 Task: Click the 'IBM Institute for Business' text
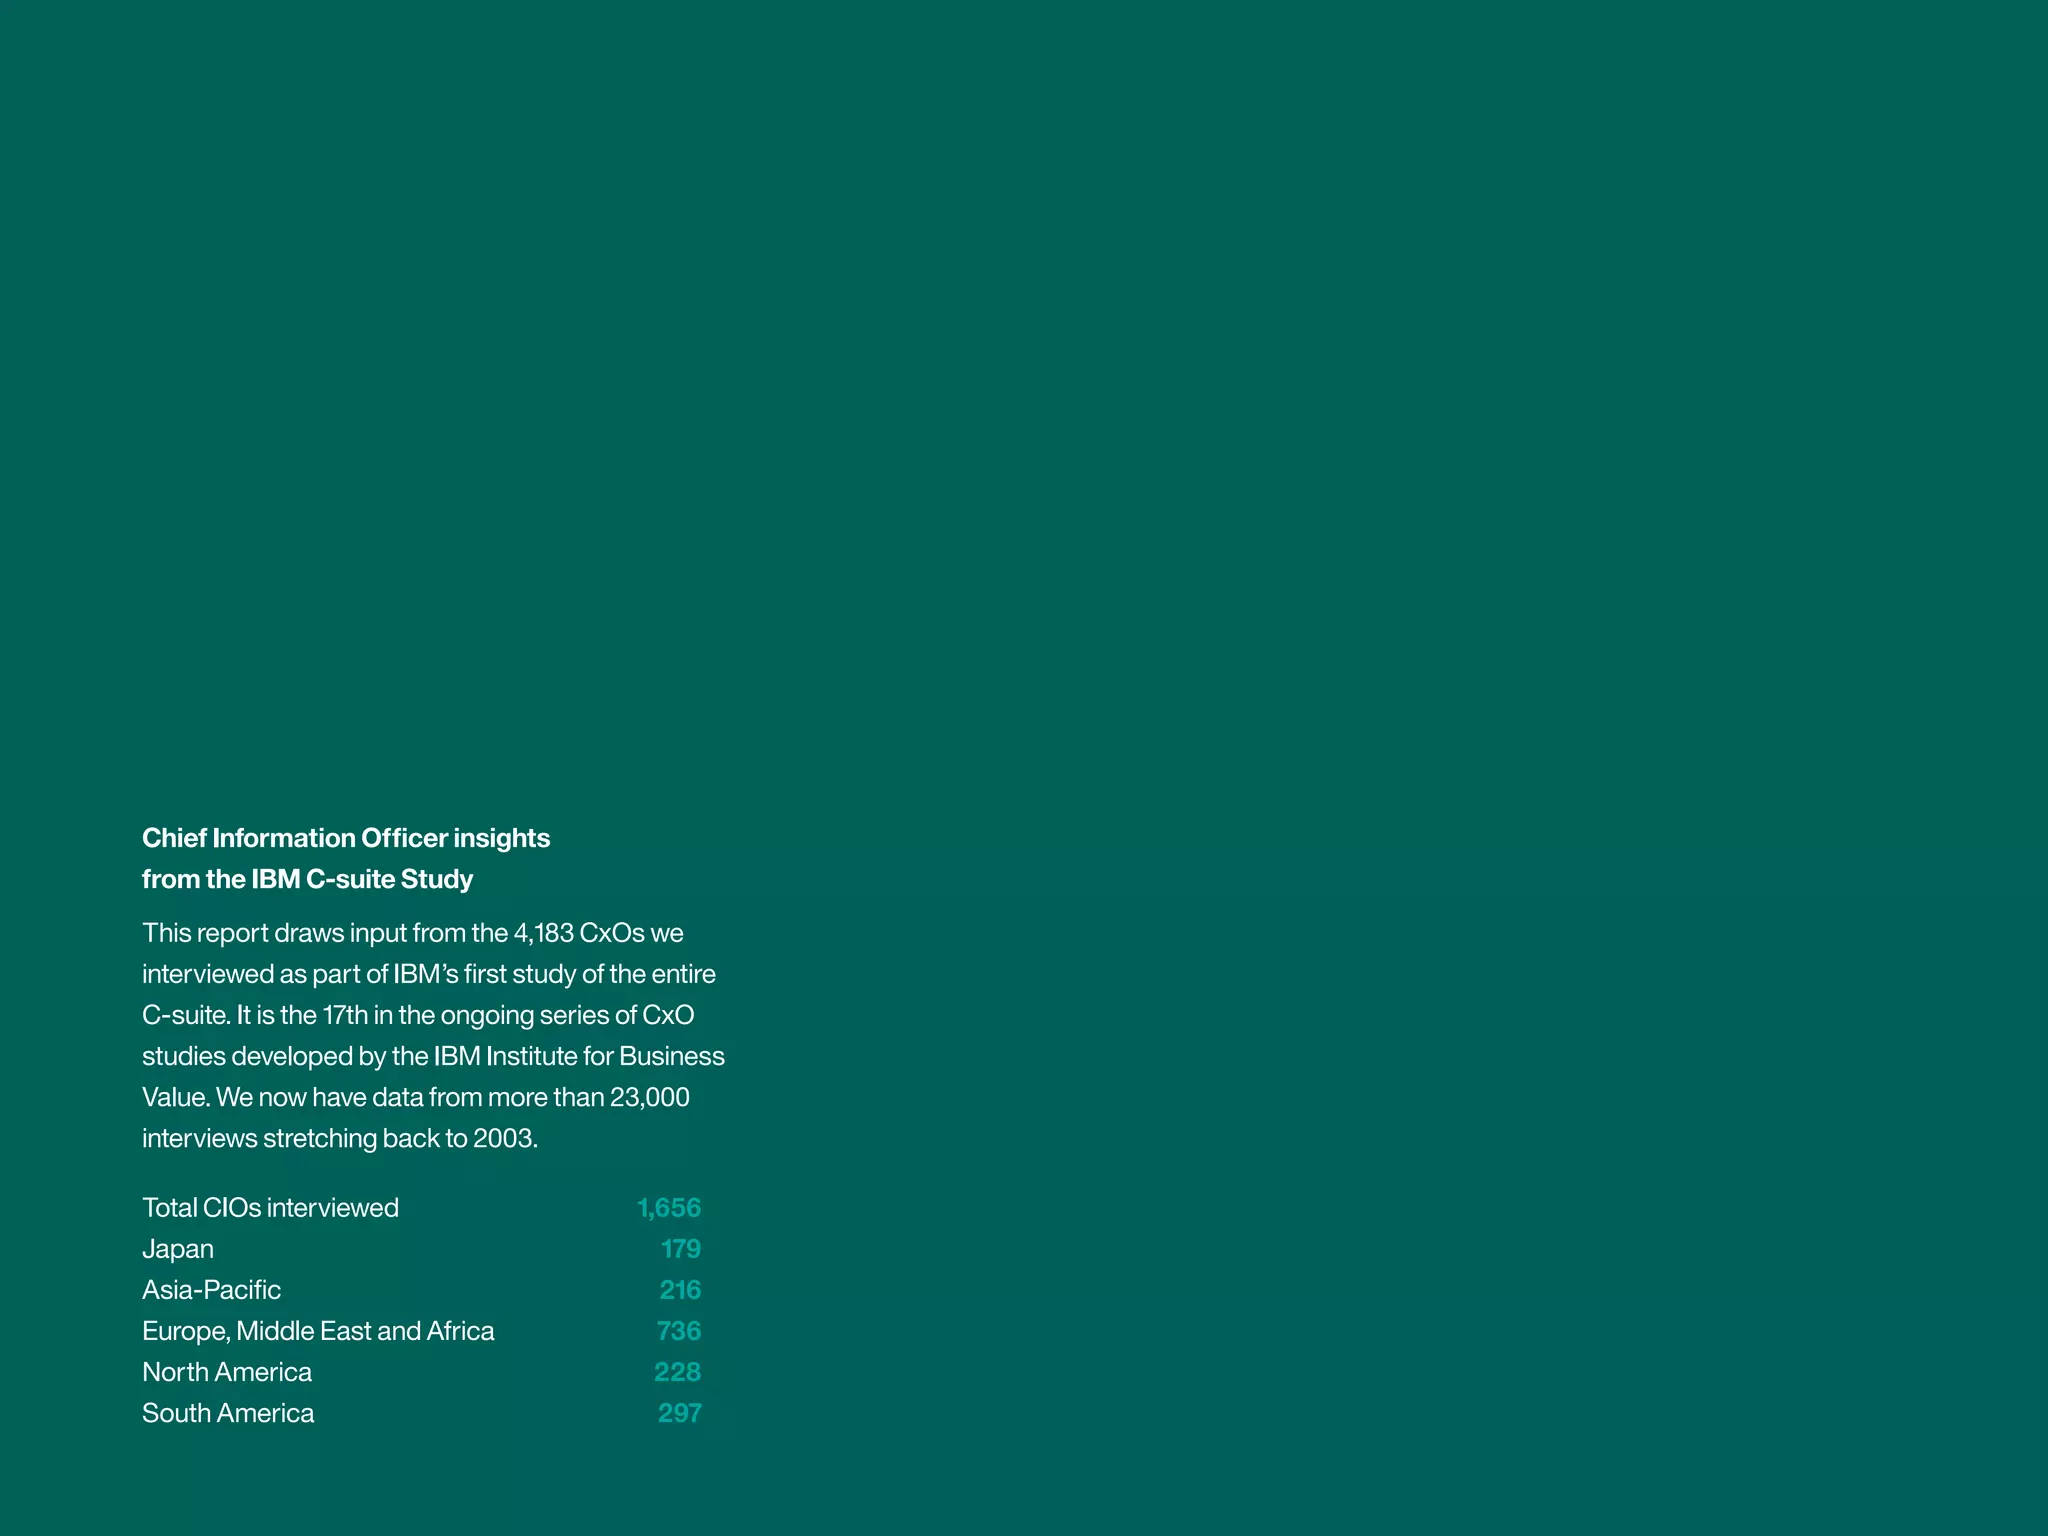click(579, 1056)
